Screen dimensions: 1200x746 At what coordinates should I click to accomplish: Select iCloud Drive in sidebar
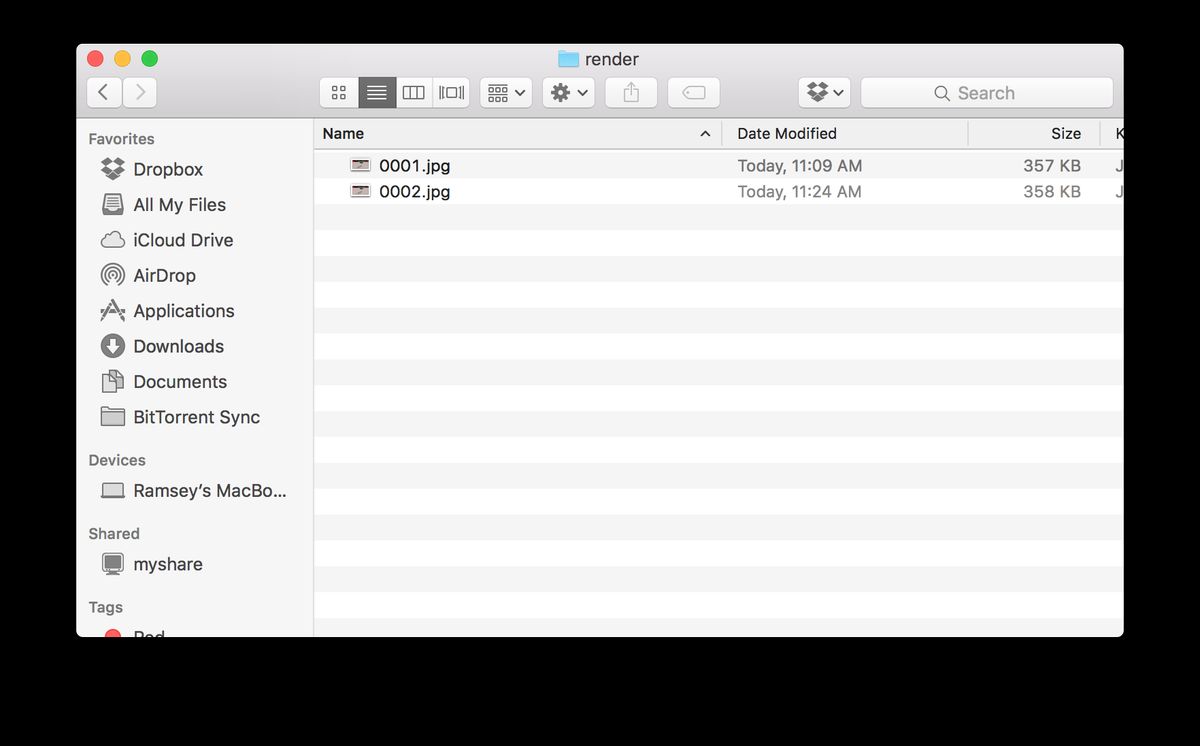pos(182,241)
